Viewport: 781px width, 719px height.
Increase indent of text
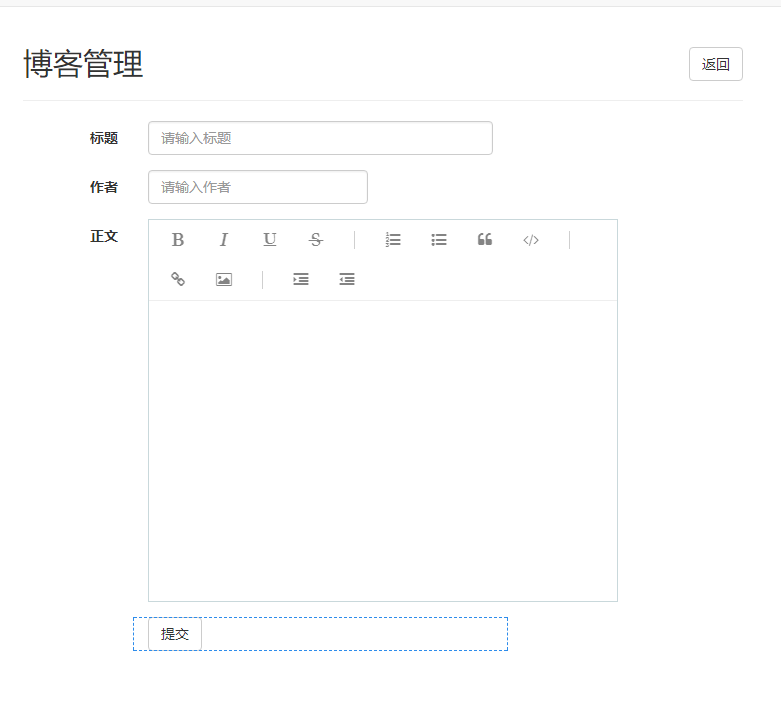point(301,279)
